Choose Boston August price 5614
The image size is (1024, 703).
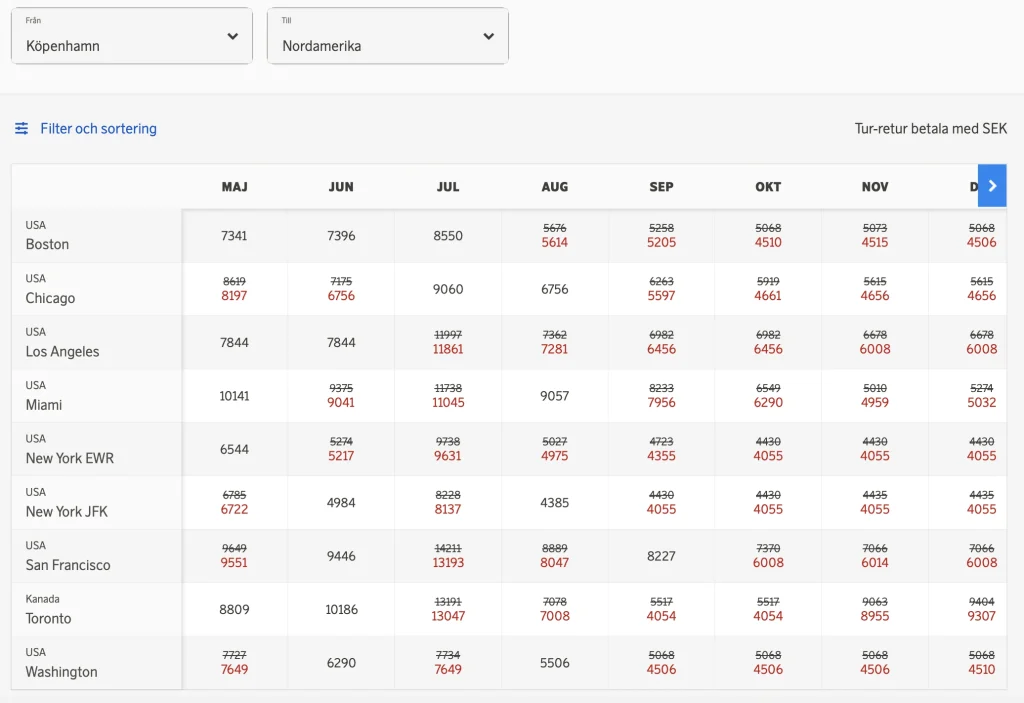click(554, 242)
